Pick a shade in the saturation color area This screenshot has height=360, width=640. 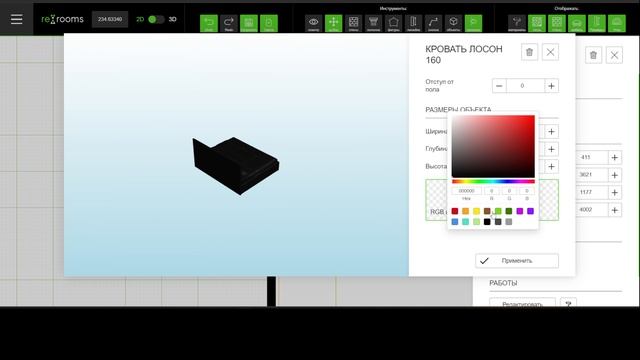(493, 146)
